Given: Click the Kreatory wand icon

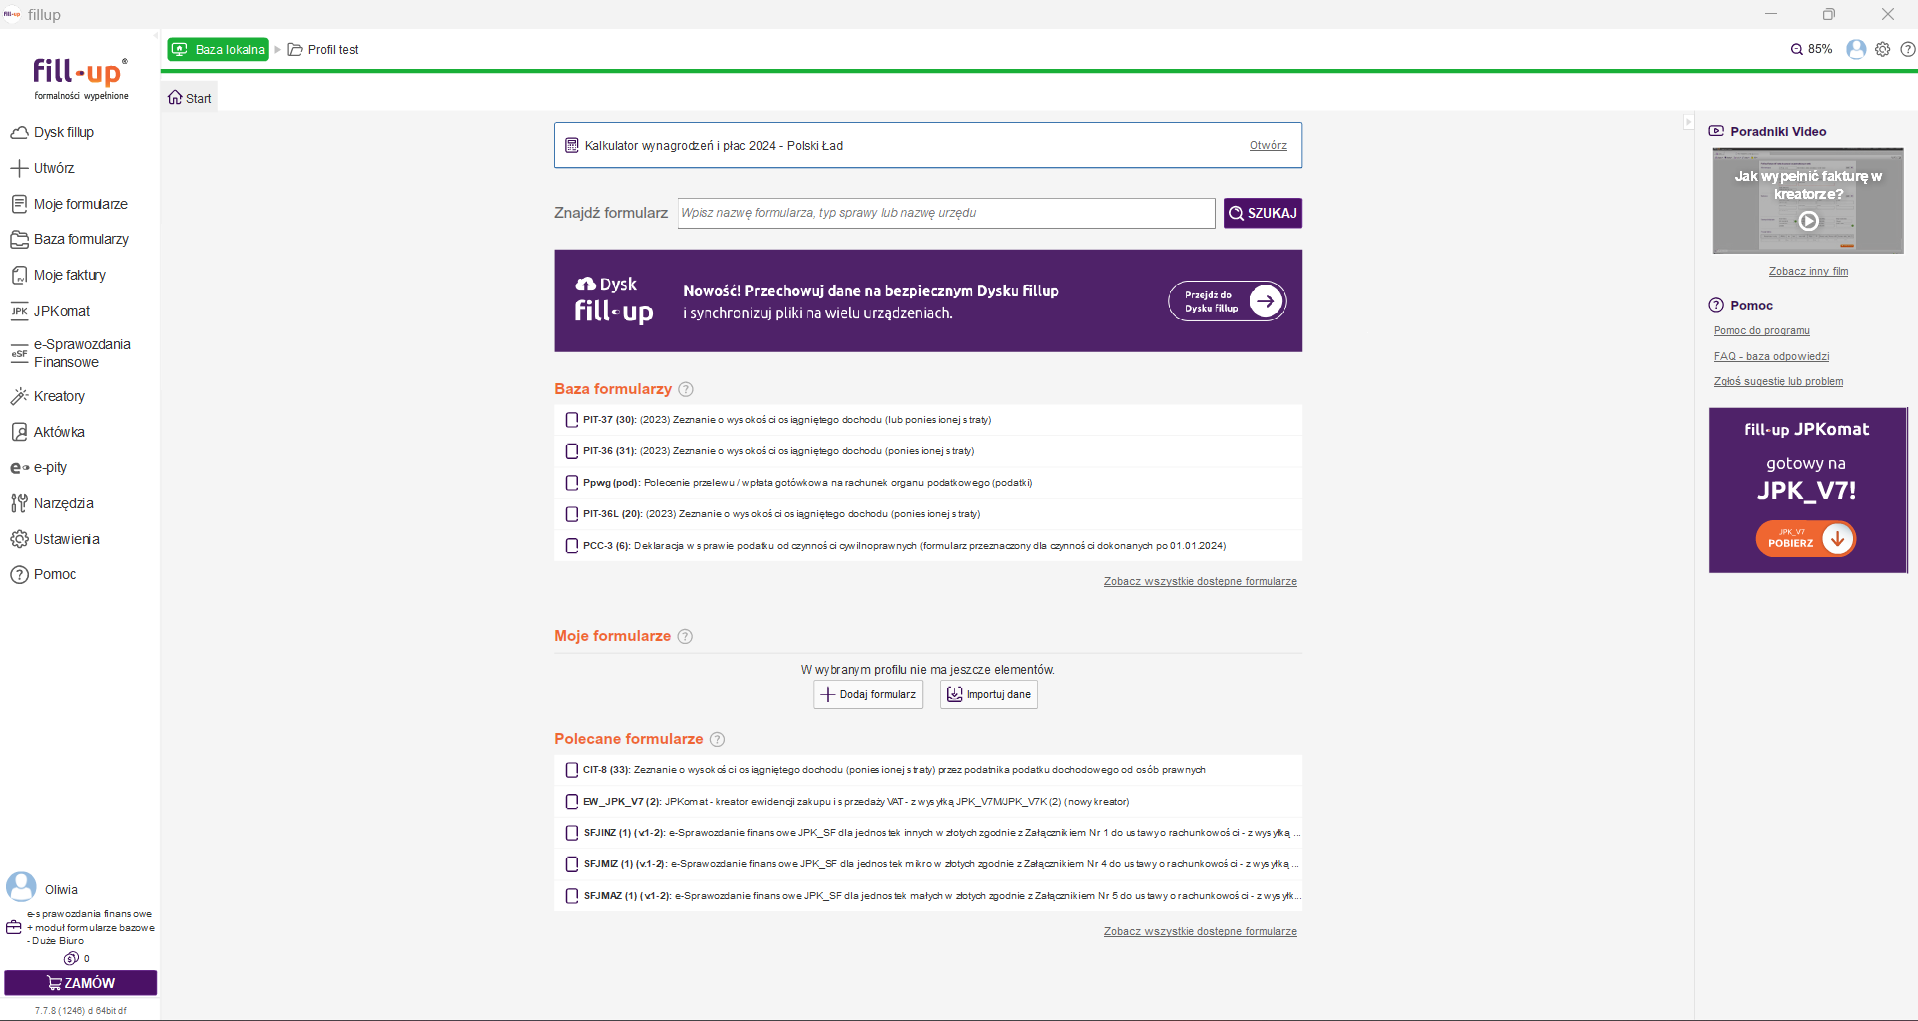Looking at the screenshot, I should point(19,396).
